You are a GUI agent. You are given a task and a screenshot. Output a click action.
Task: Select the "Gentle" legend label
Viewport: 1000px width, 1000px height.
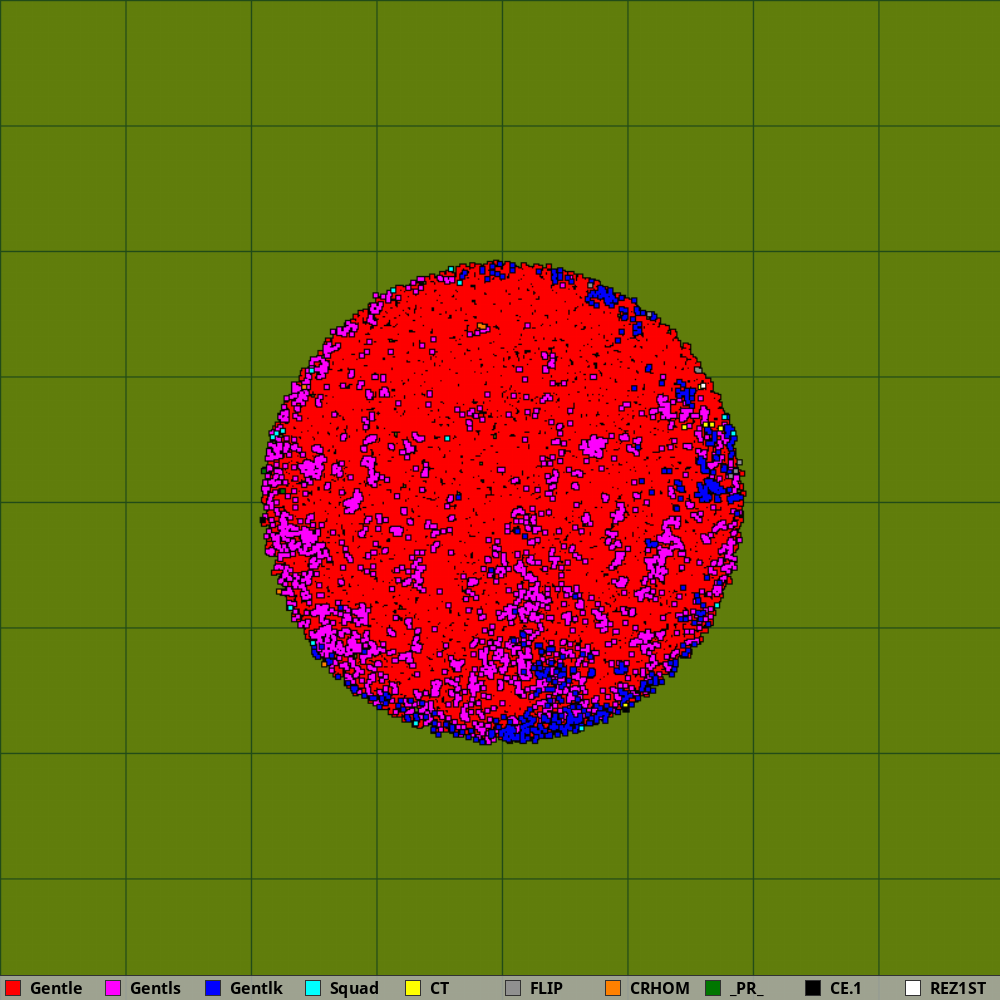56,988
